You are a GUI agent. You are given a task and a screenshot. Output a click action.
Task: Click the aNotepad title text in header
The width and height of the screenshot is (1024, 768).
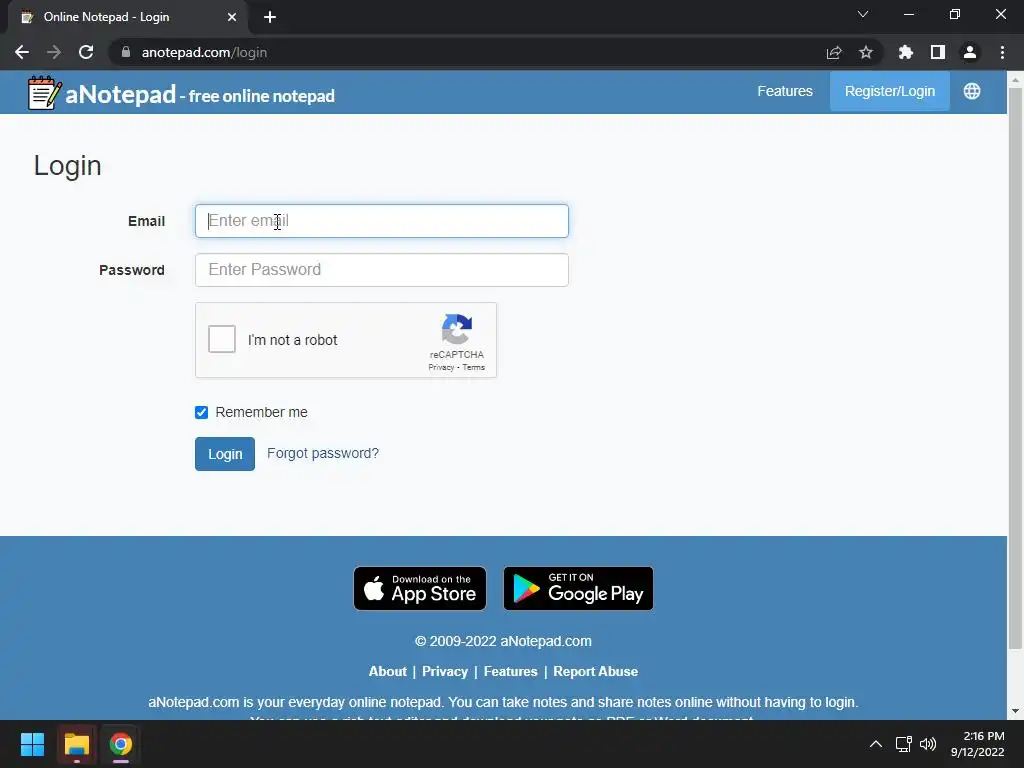(121, 95)
